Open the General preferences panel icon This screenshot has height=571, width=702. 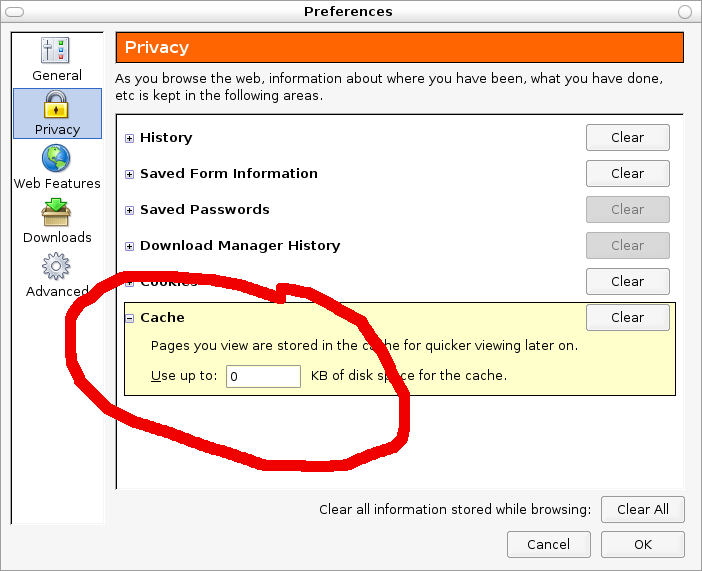click(57, 50)
